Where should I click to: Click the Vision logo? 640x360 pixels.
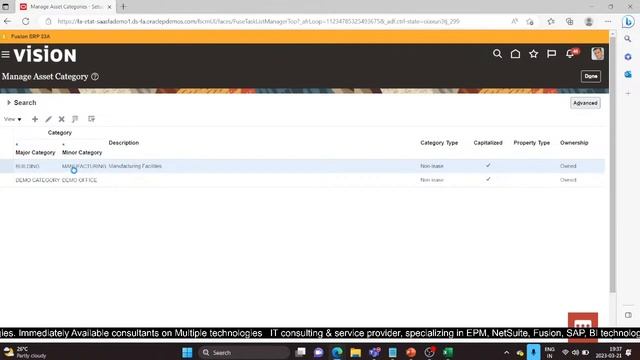pos(45,55)
